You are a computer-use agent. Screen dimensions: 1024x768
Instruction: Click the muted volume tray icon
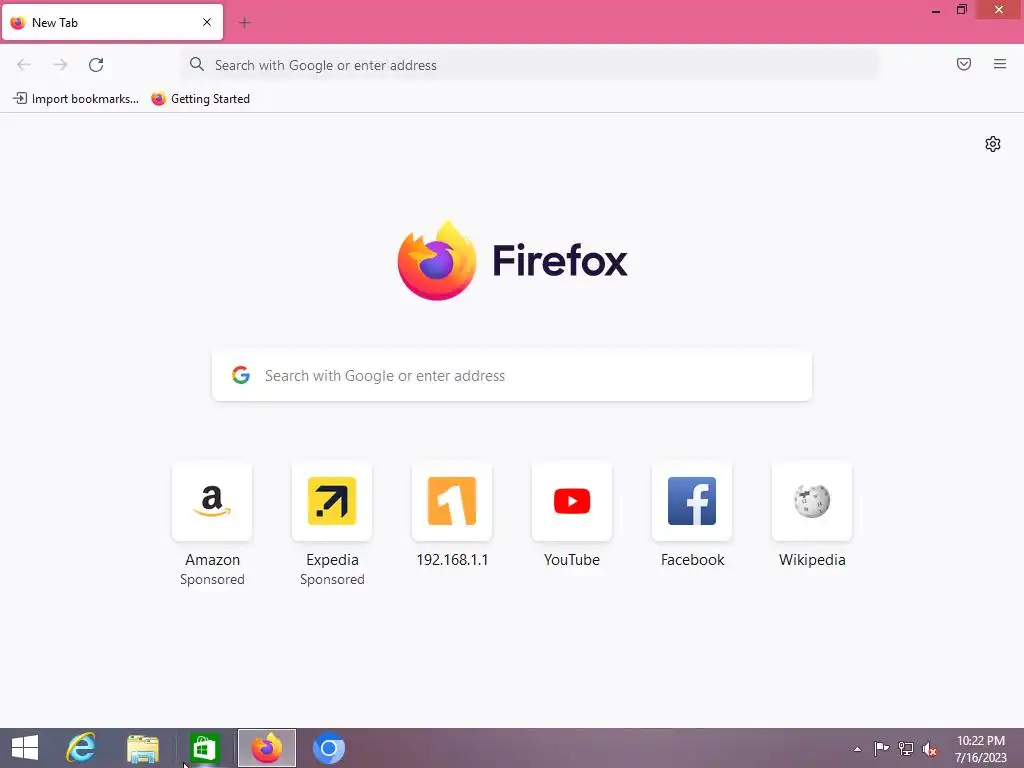pyautogui.click(x=930, y=749)
